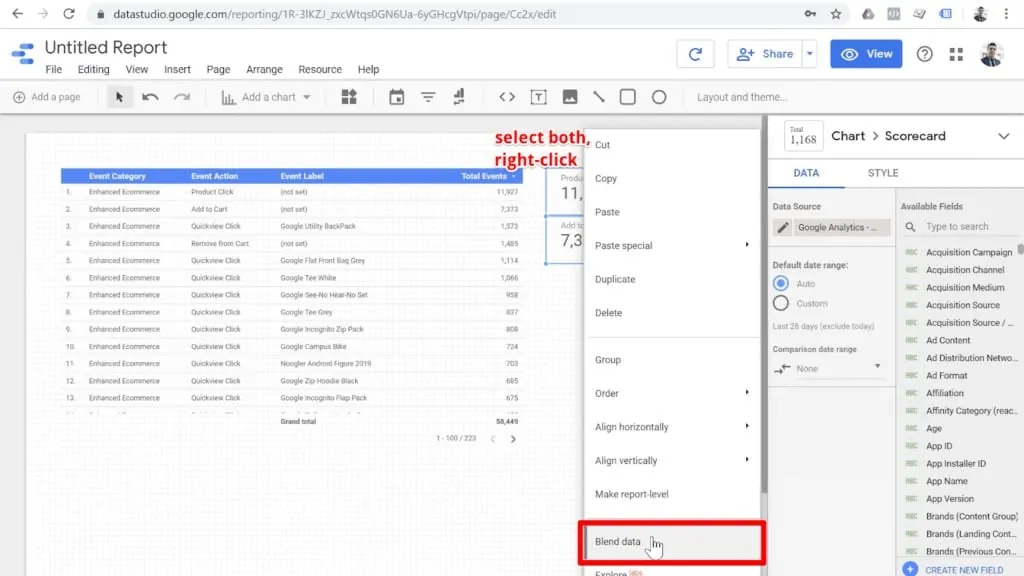Add an Embed code element
This screenshot has height=576, width=1024.
coord(508,96)
